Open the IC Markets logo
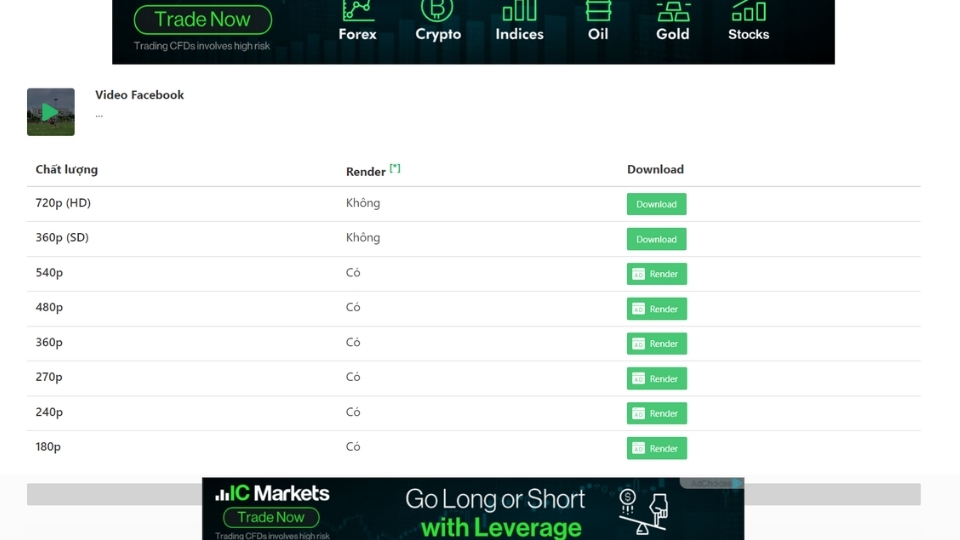 pos(272,493)
